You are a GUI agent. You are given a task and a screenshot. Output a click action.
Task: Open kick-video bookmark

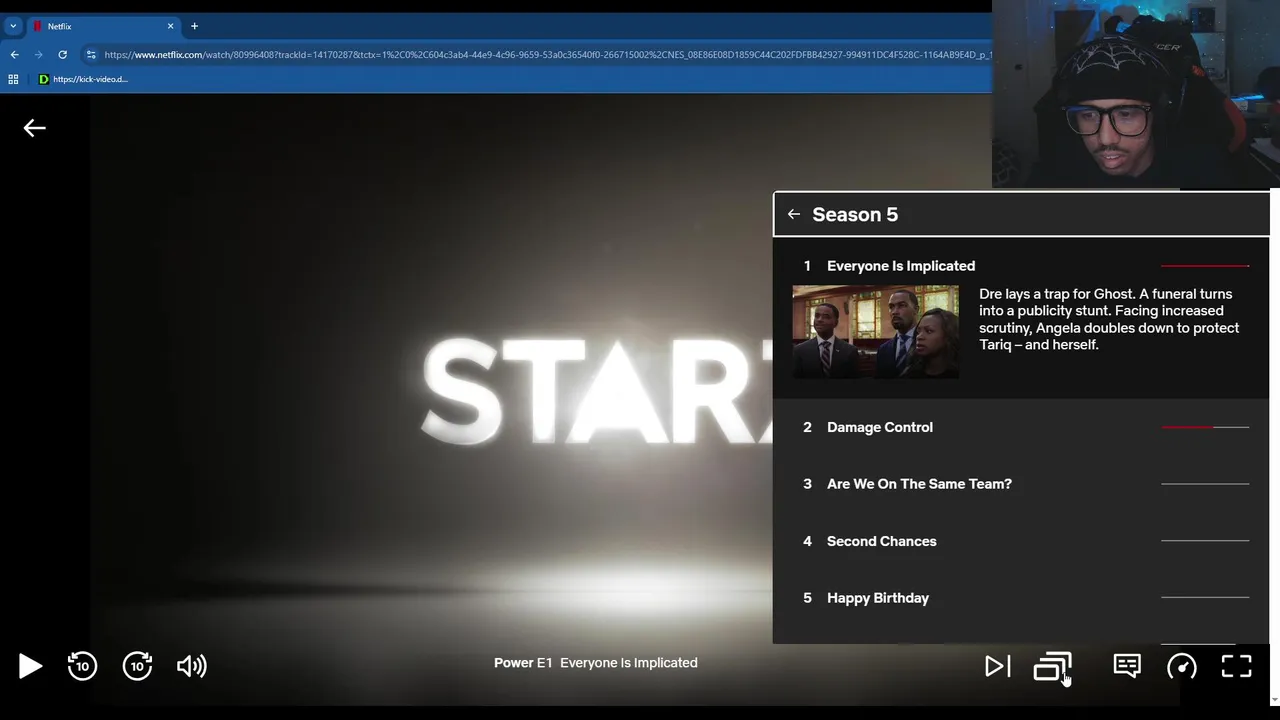pos(84,79)
